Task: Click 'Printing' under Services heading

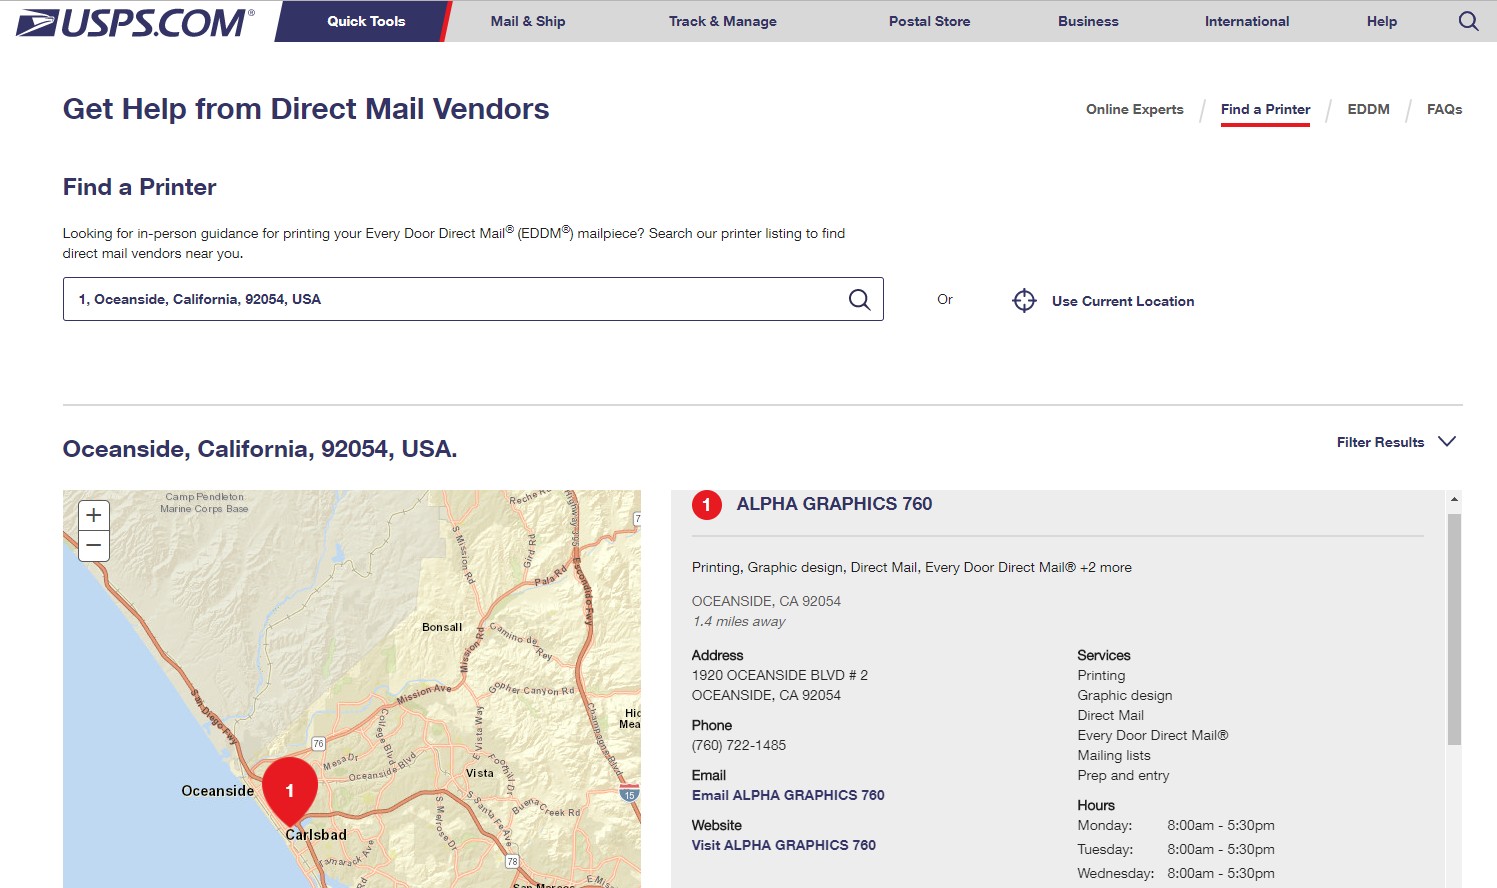Action: point(1101,675)
